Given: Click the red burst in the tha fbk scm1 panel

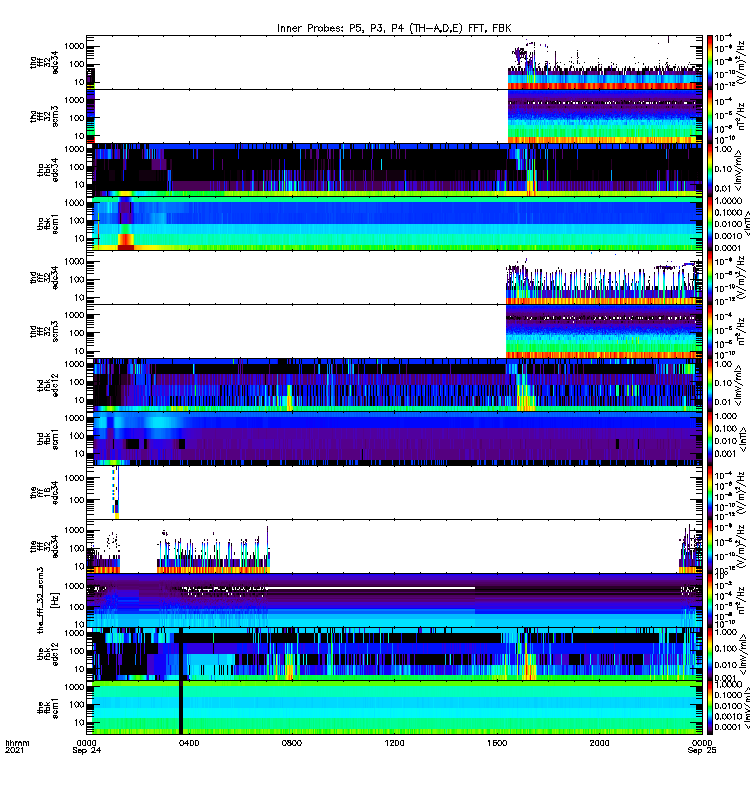Looking at the screenshot, I should click(126, 241).
